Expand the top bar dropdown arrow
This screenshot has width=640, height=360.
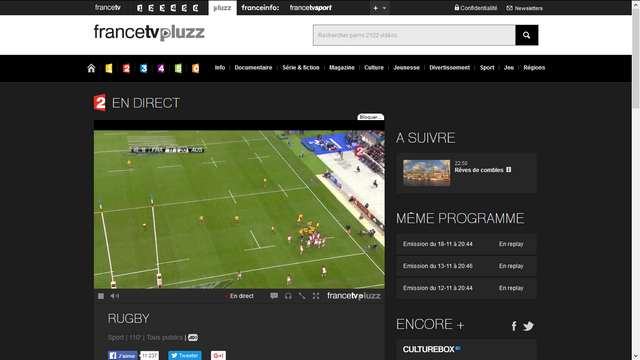coord(384,8)
